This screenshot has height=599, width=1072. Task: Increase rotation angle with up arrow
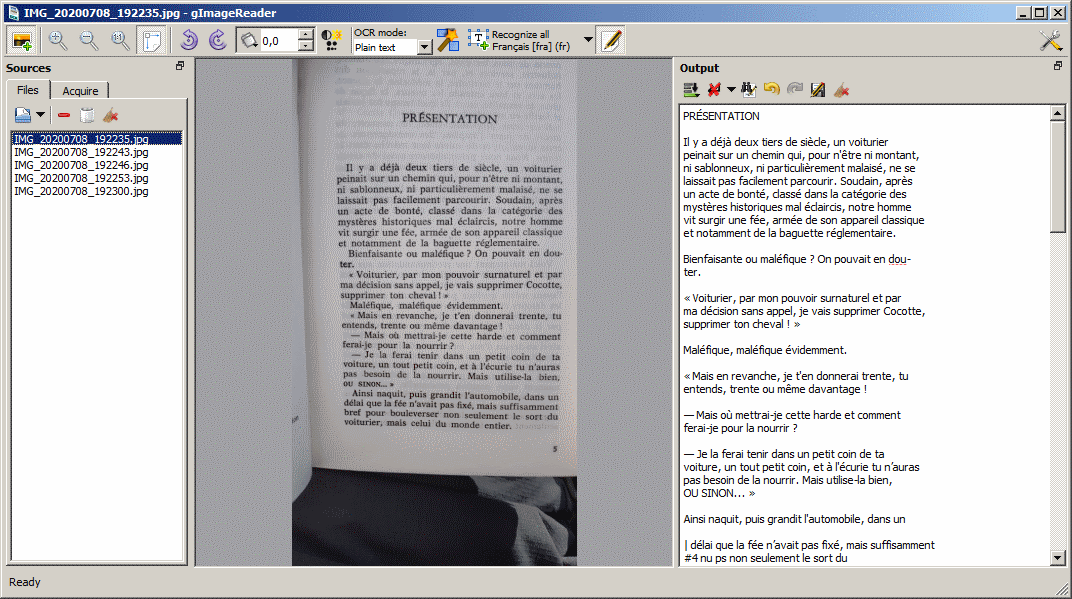306,34
